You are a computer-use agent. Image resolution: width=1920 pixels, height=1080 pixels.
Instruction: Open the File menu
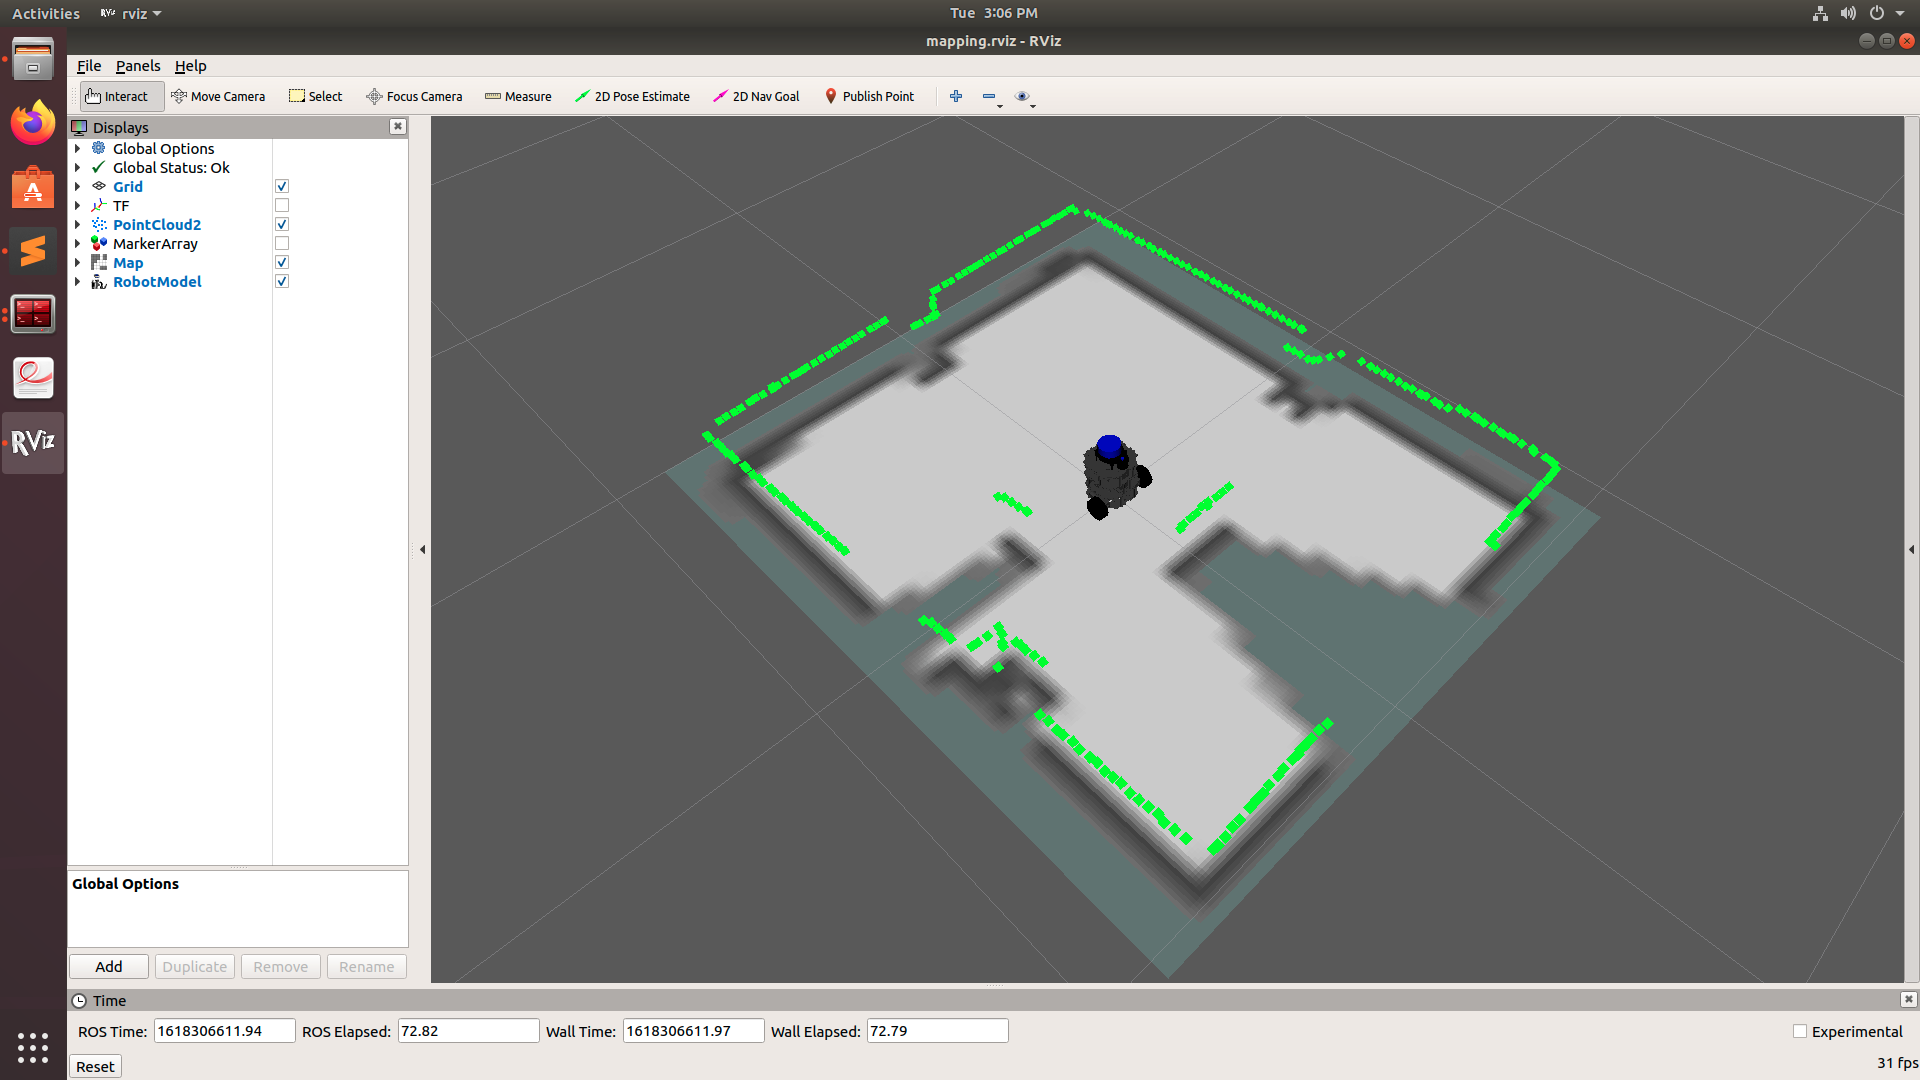click(89, 66)
